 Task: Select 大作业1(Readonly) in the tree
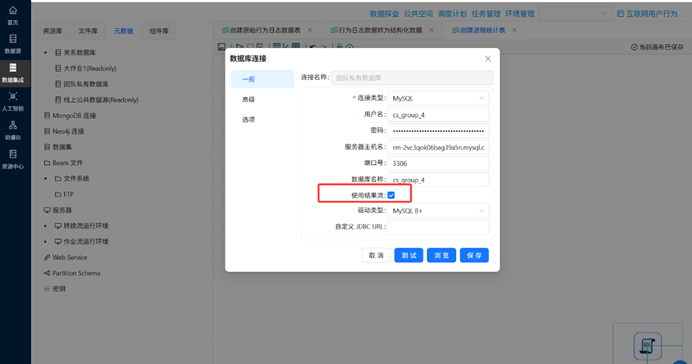coord(90,68)
